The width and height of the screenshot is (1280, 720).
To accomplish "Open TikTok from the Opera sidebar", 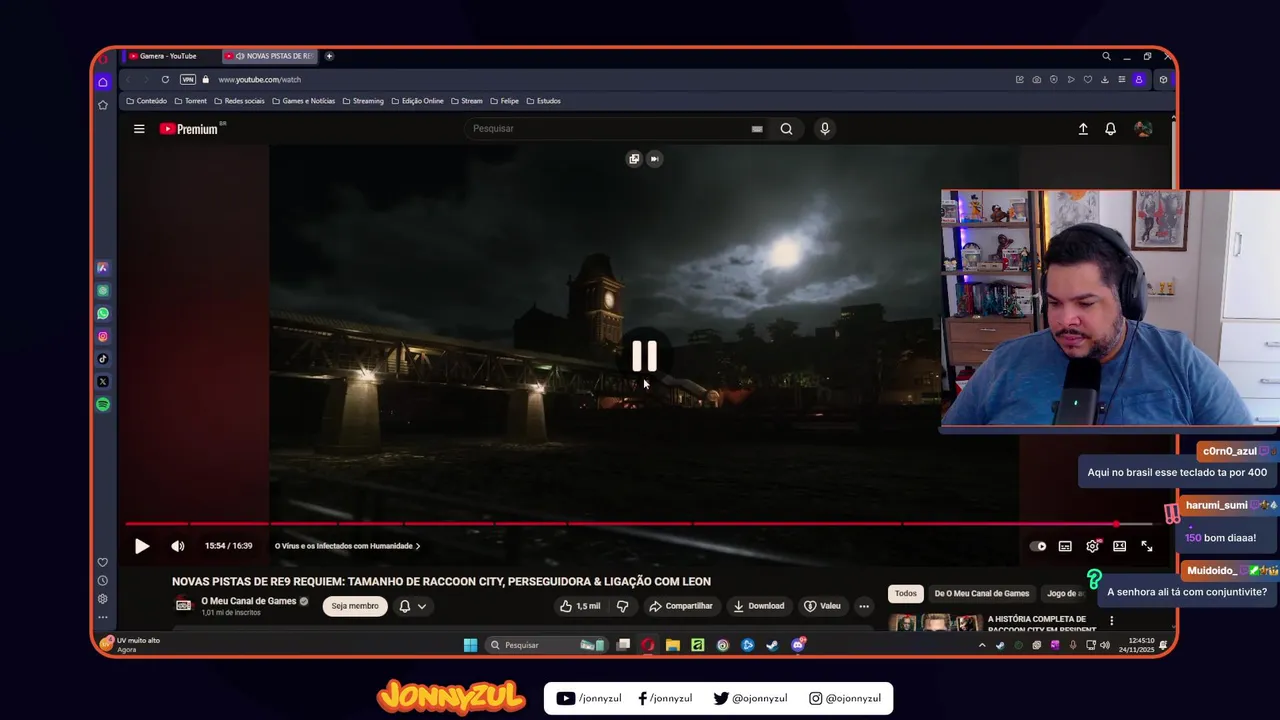I will pos(103,359).
